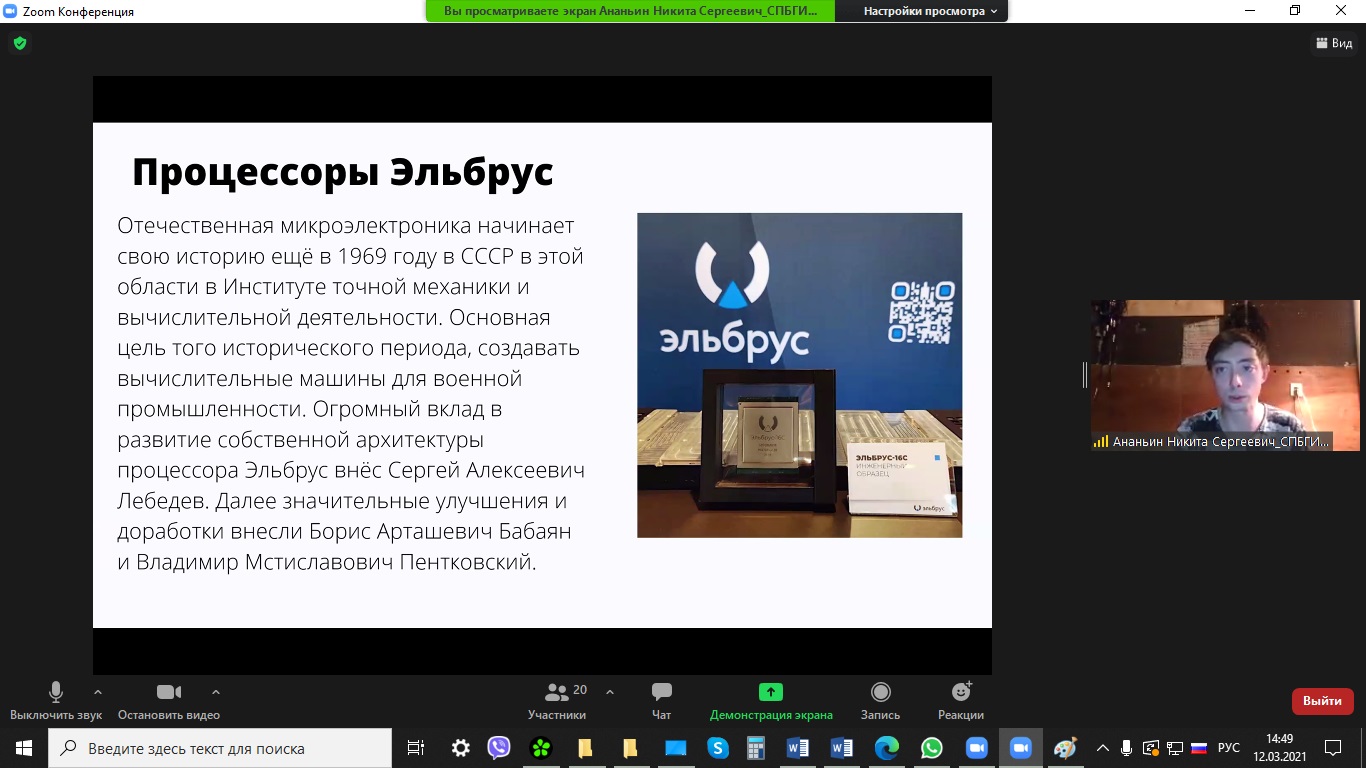Open Microsoft Edge from the taskbar
The image size is (1366, 768).
(x=887, y=748)
